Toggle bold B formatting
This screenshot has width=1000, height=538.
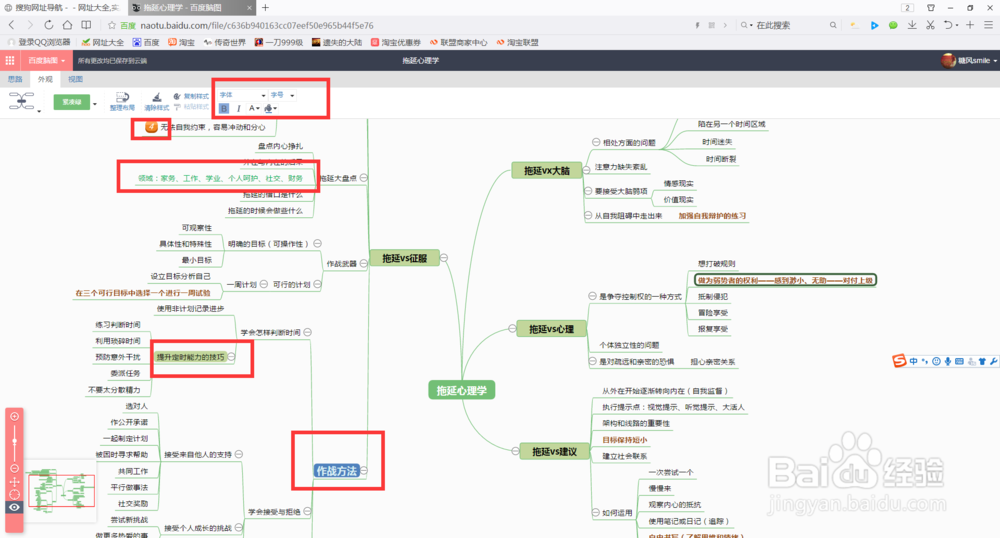click(224, 108)
